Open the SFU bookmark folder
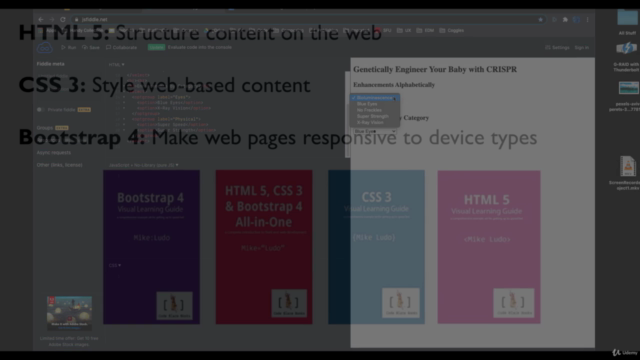Image resolution: width=640 pixels, height=360 pixels. pos(383,31)
